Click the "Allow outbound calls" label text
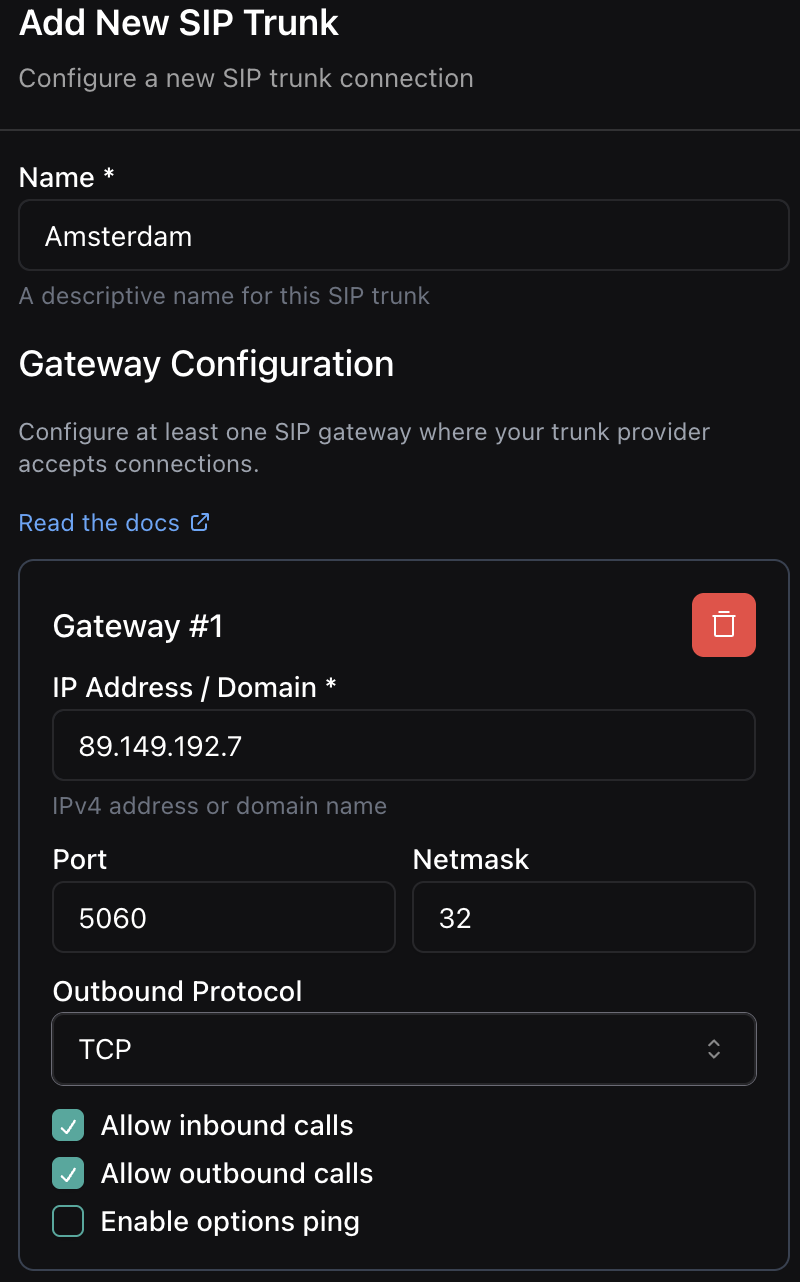Screen dimensions: 800x1282 237,1174
